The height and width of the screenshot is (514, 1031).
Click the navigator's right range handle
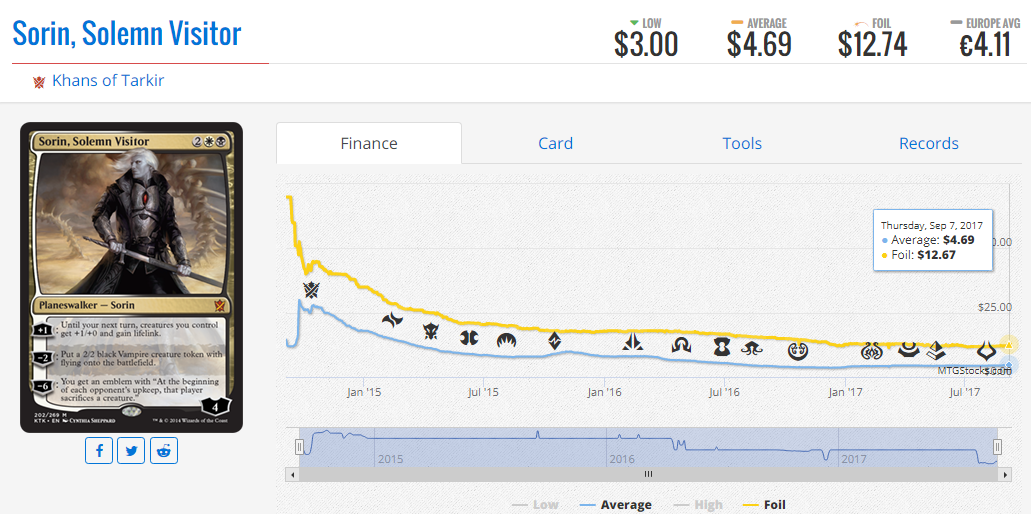pyautogui.click(x=997, y=448)
